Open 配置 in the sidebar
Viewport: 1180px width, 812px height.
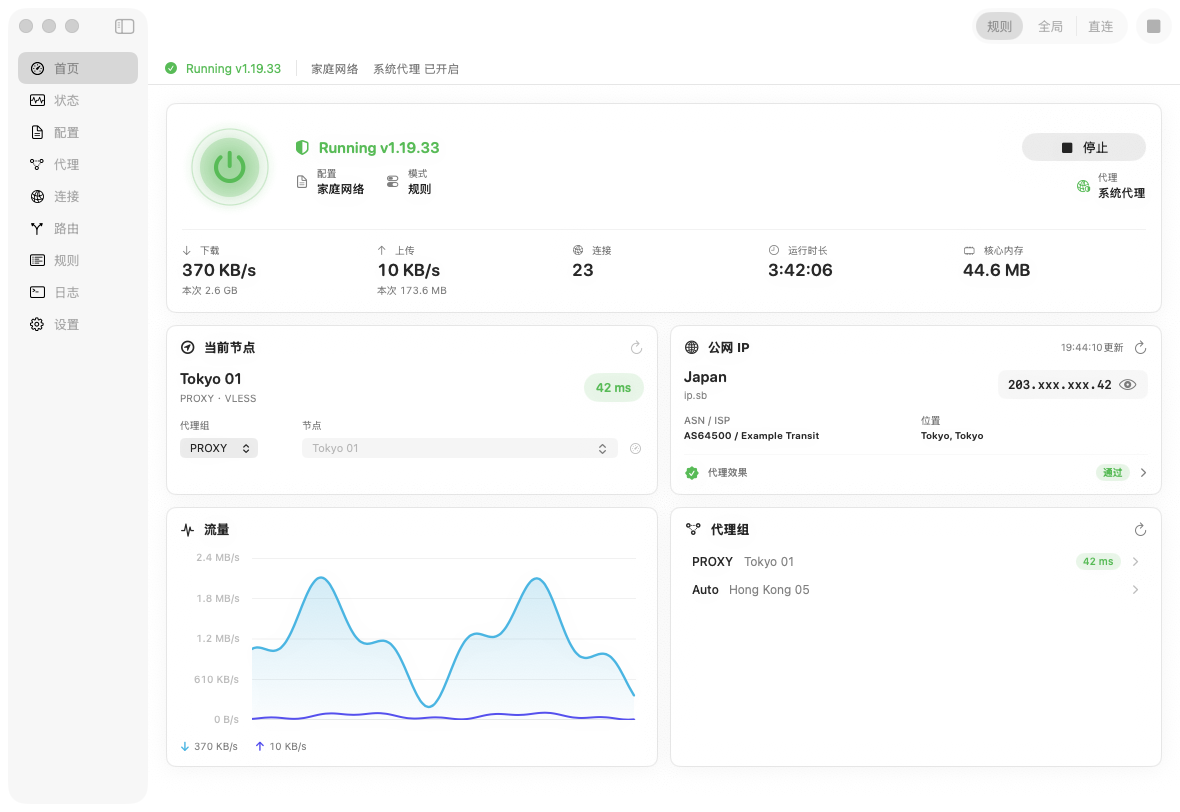click(x=78, y=132)
